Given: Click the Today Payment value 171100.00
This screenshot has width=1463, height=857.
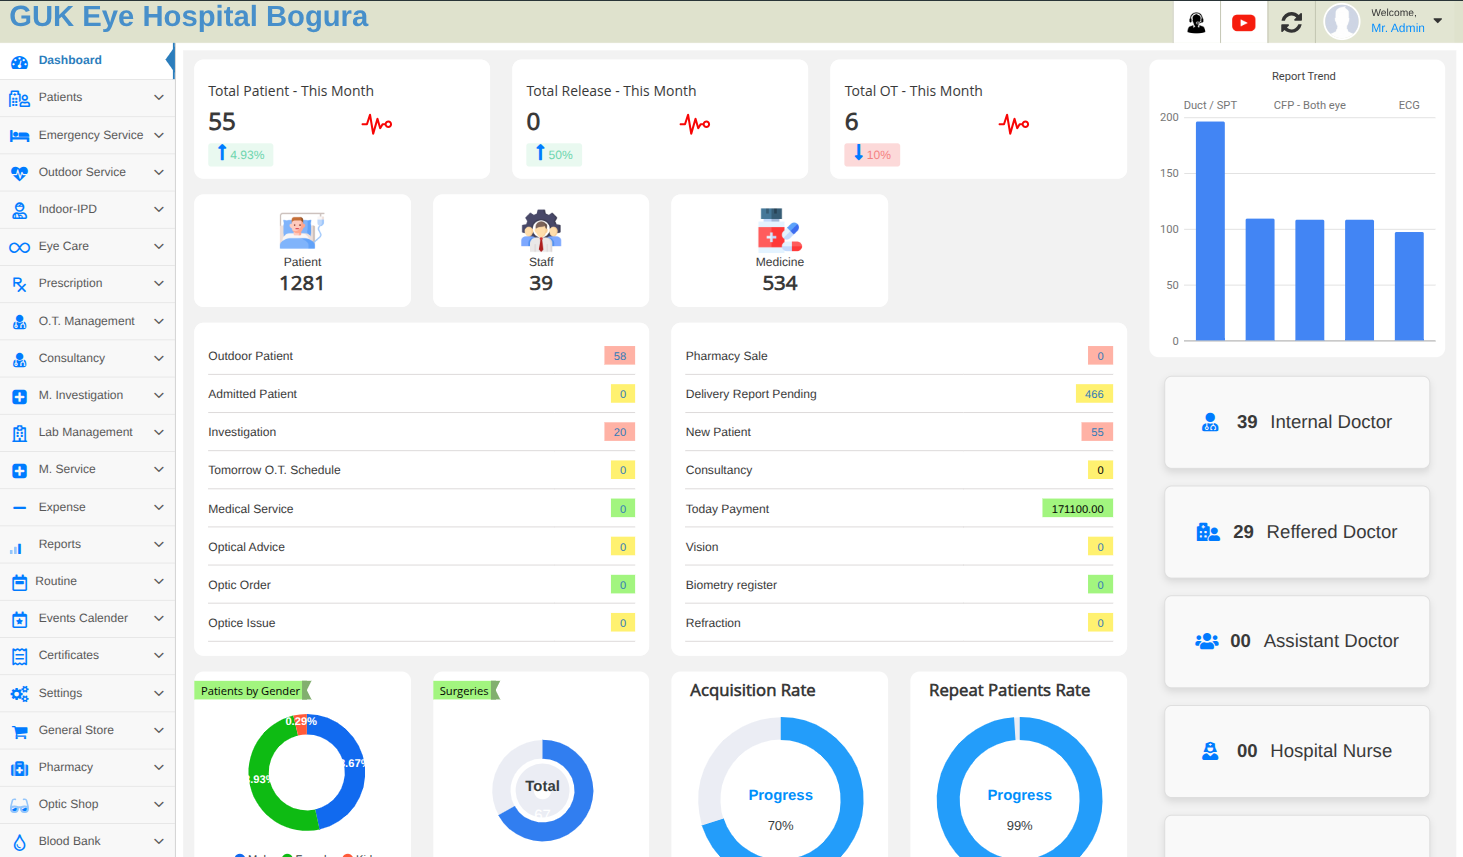Looking at the screenshot, I should point(1077,509).
